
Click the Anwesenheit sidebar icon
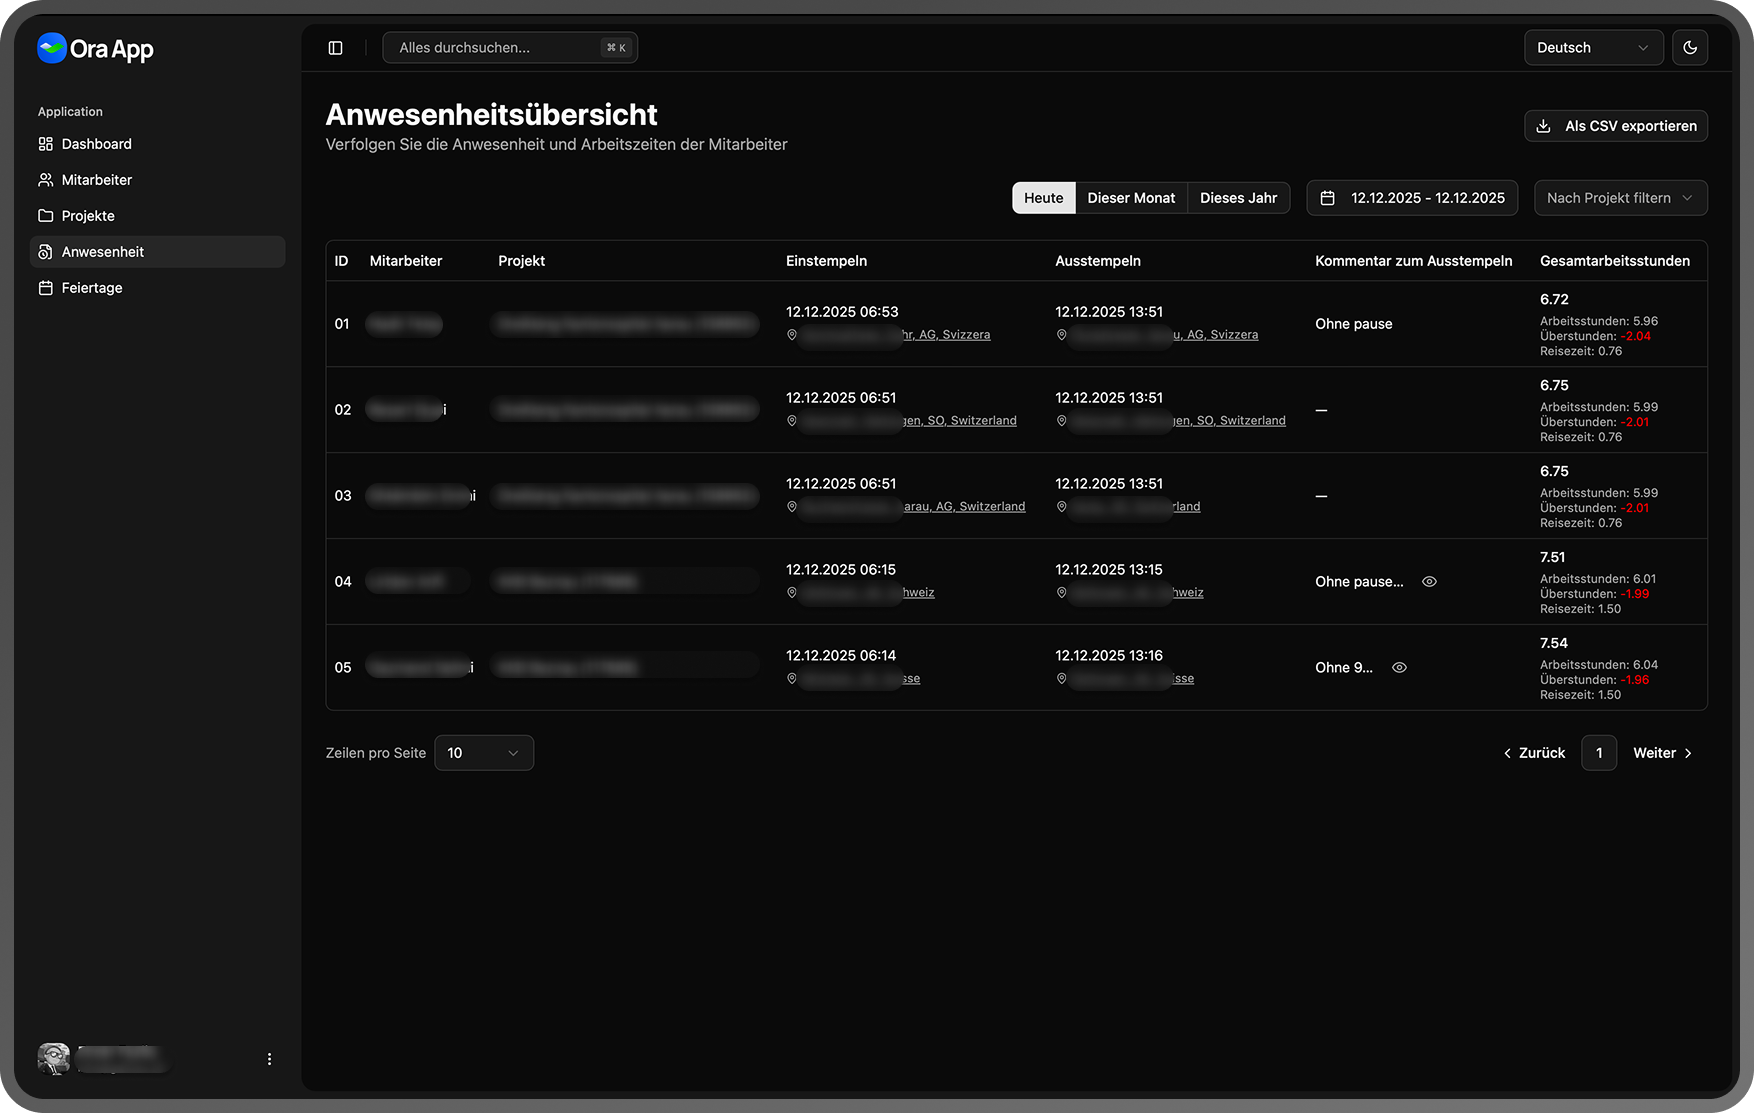(46, 252)
